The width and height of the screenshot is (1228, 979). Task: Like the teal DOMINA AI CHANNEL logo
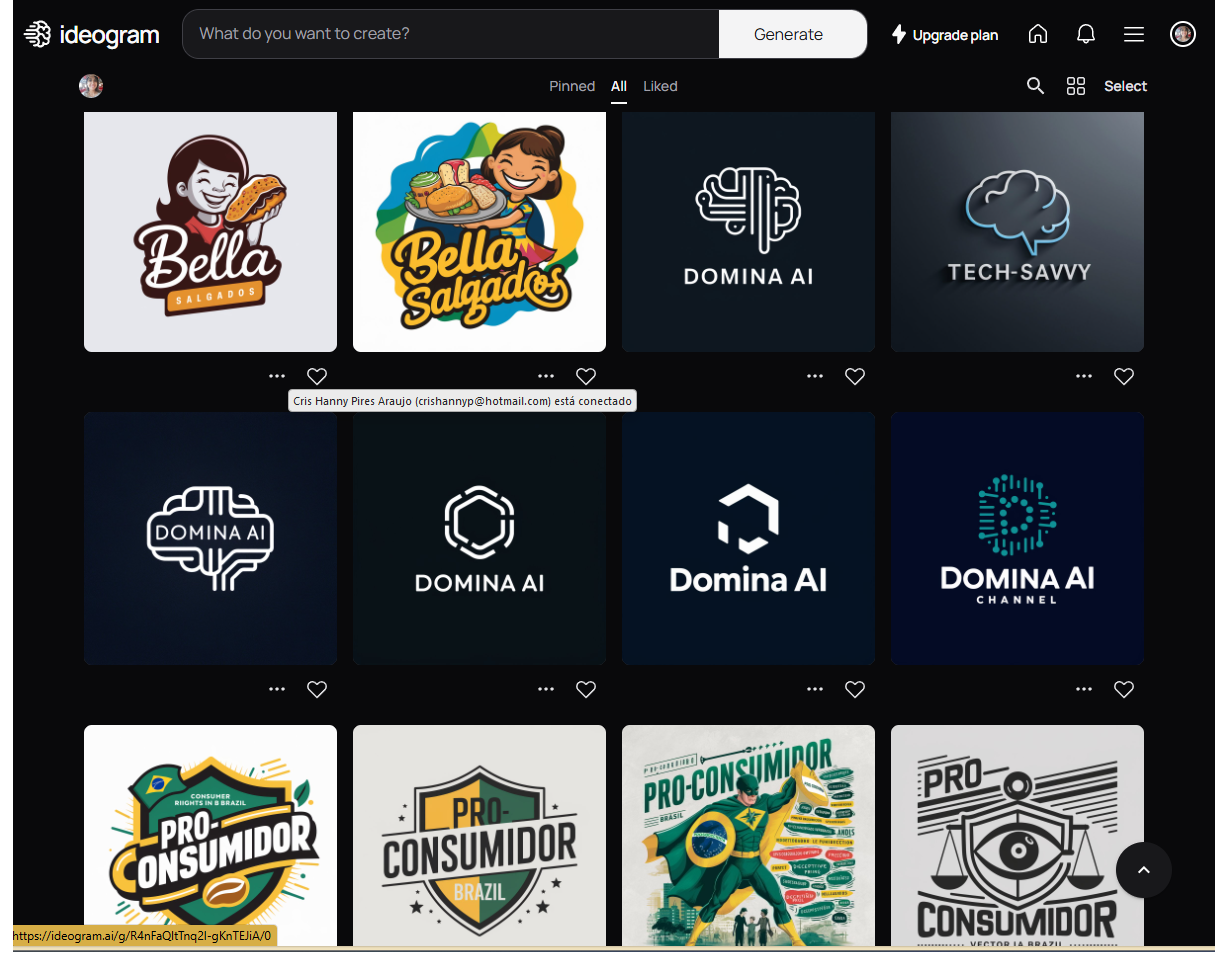[x=1124, y=689]
